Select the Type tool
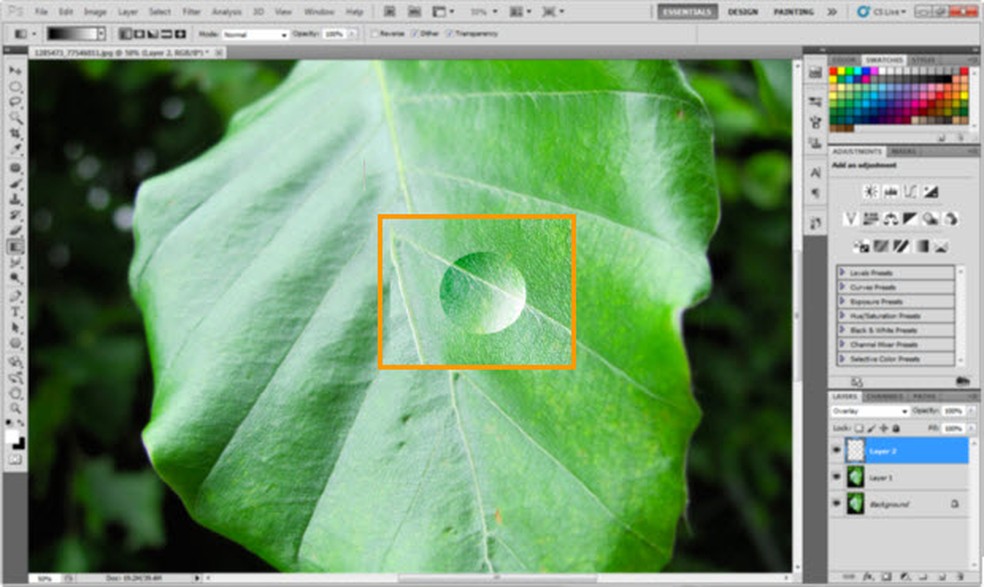This screenshot has width=984, height=587. pos(16,312)
